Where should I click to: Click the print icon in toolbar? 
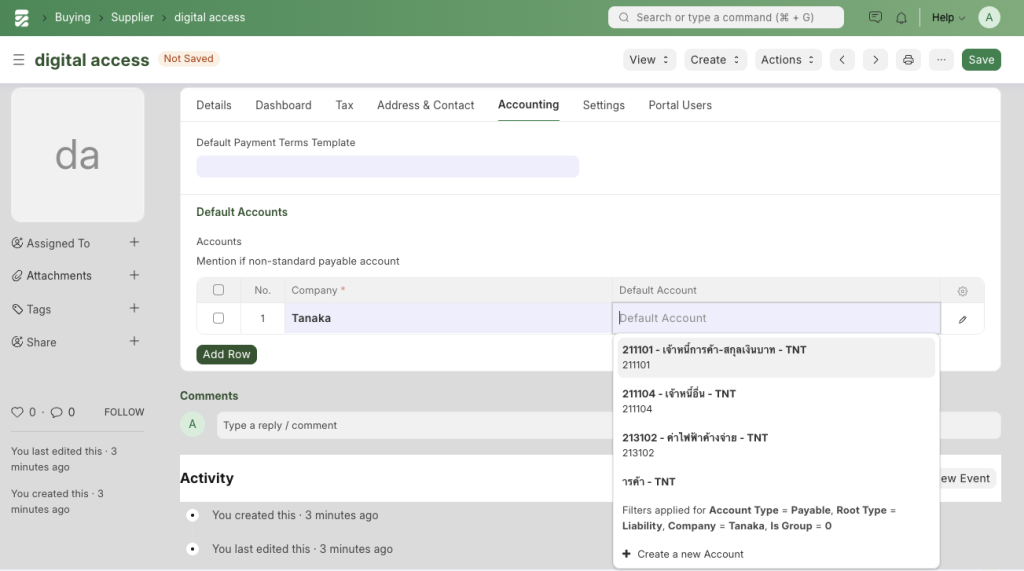(908, 60)
